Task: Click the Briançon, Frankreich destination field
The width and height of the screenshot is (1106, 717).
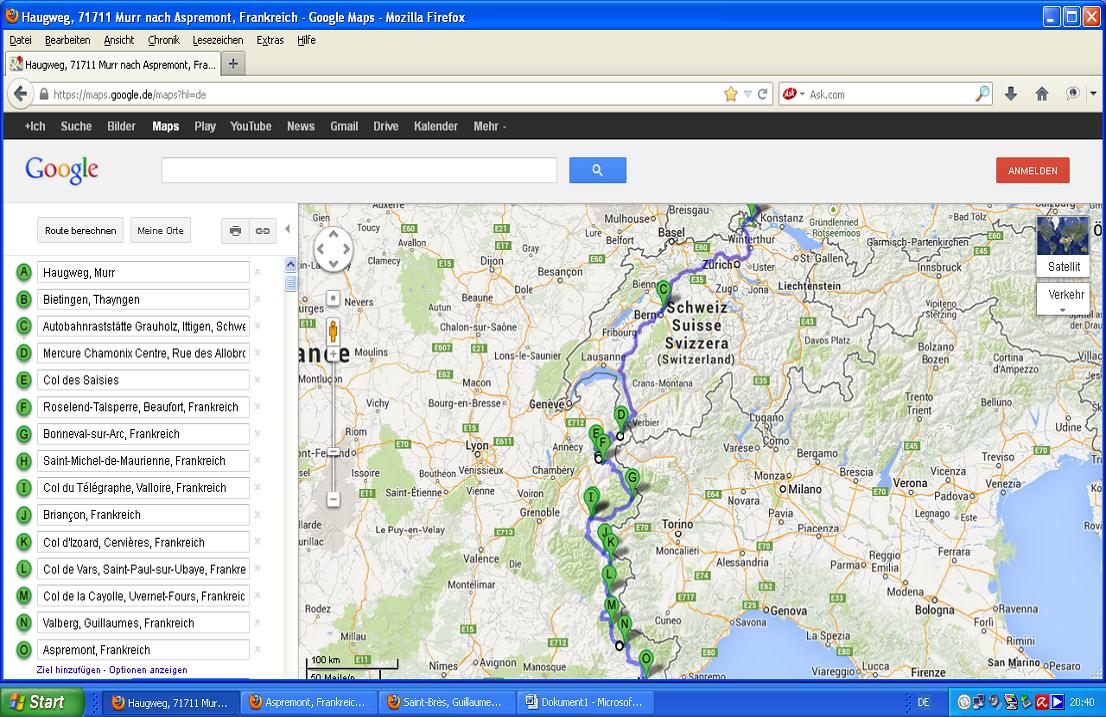Action: point(143,515)
